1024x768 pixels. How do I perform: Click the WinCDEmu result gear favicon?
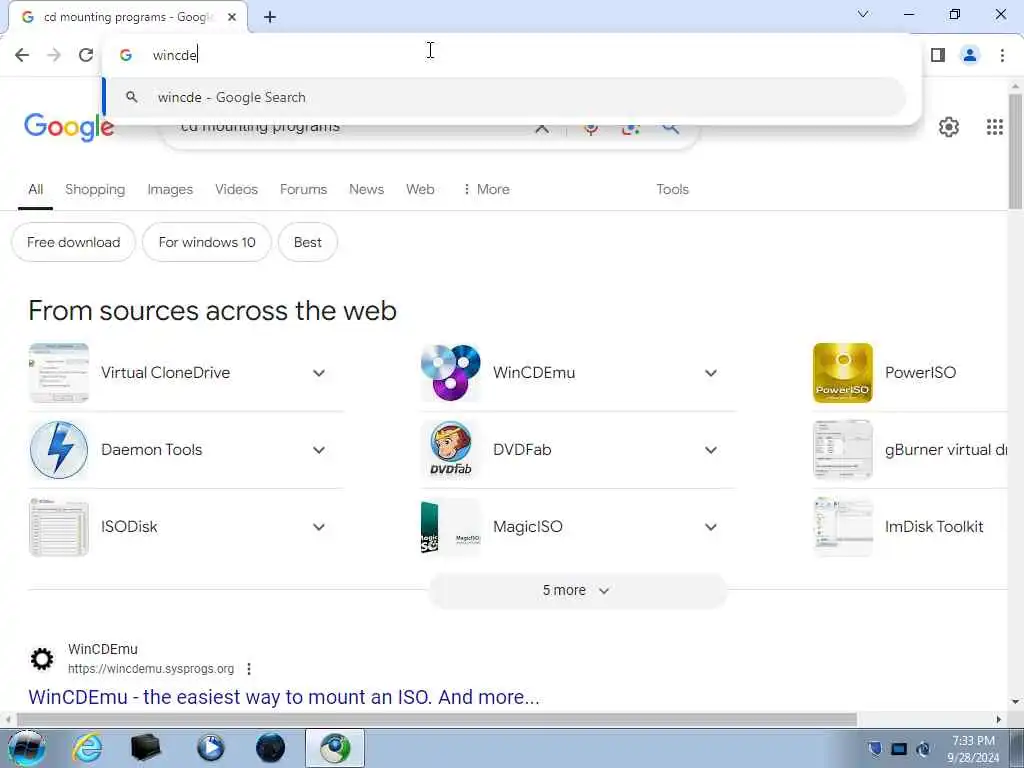[42, 659]
